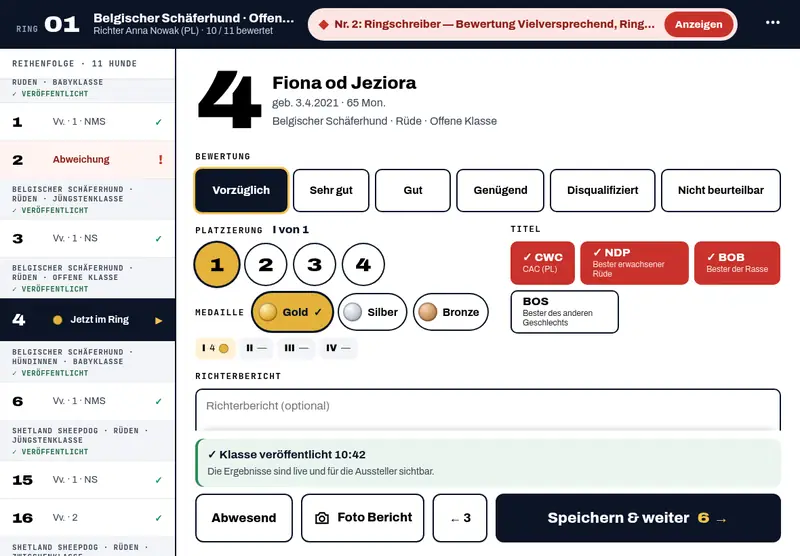Click the Klasse veröffentlicht 10:42 notice

[488, 463]
